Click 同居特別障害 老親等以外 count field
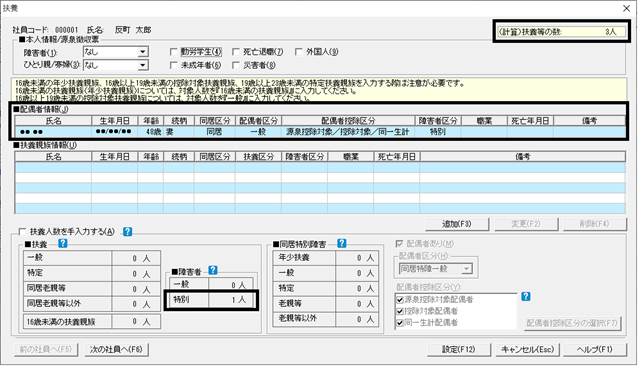The image size is (642, 372). click(357, 318)
